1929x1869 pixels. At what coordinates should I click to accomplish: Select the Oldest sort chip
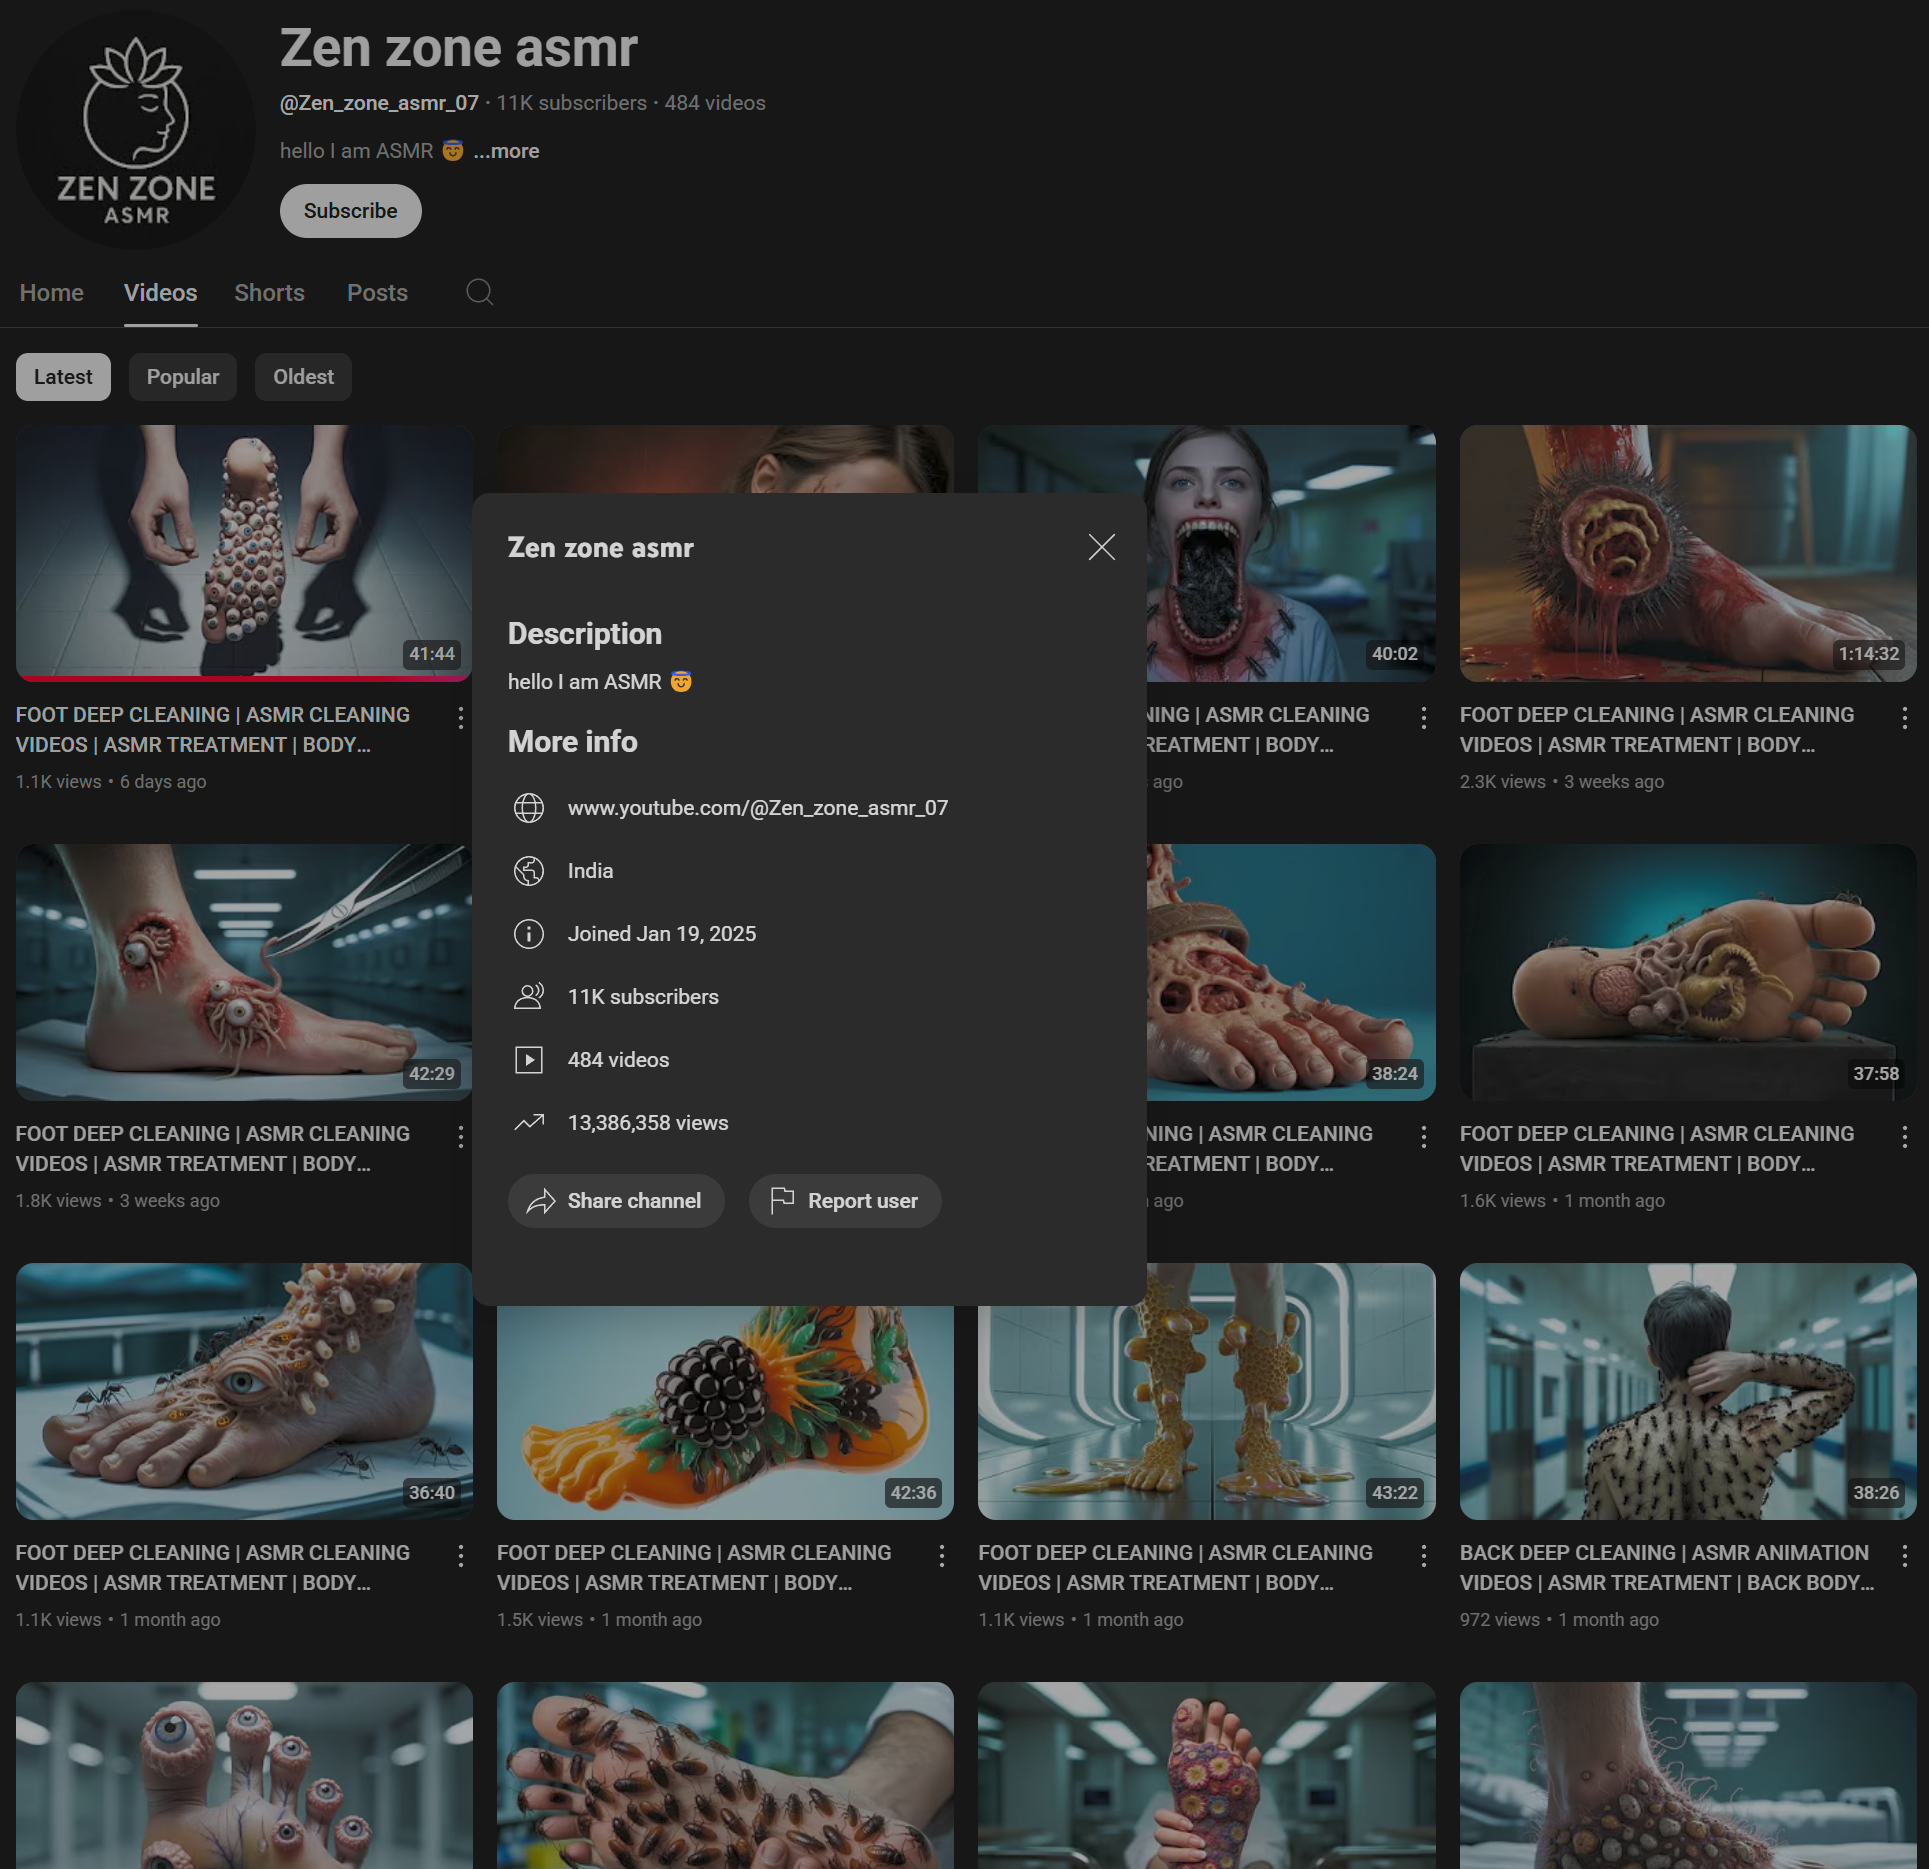tap(303, 377)
